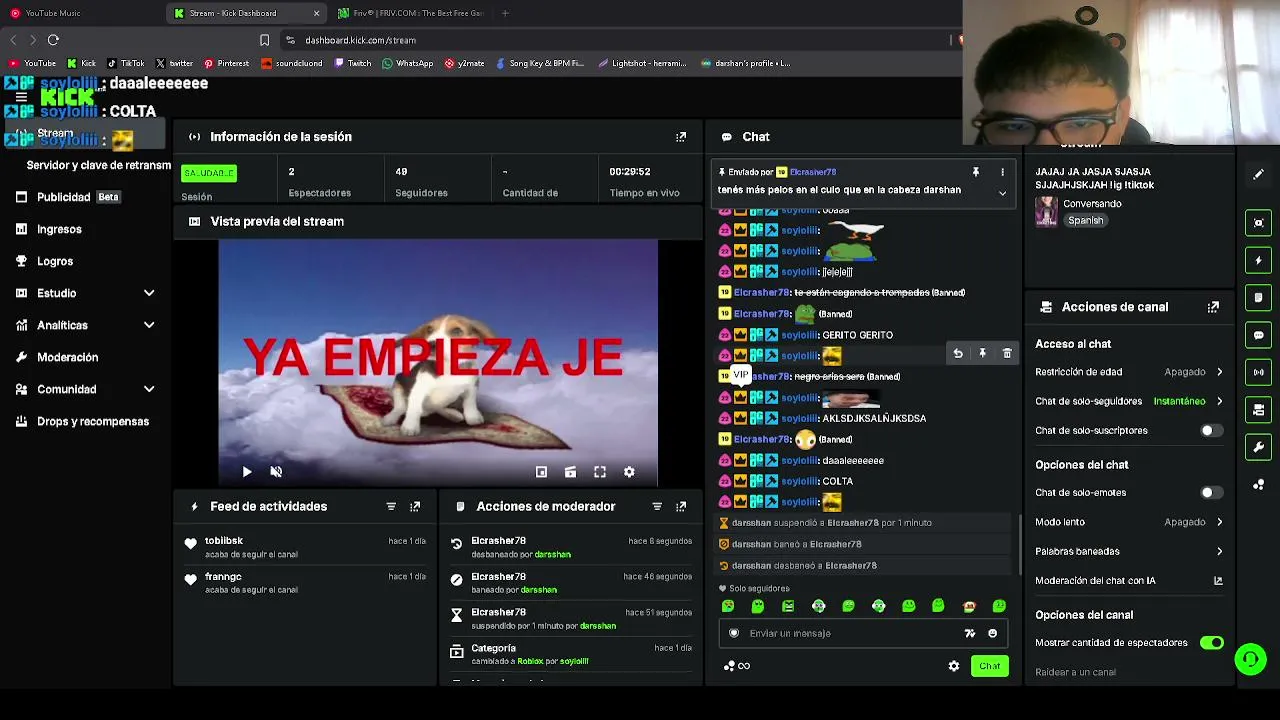Open Palabras baneadas list

[x=1129, y=551]
